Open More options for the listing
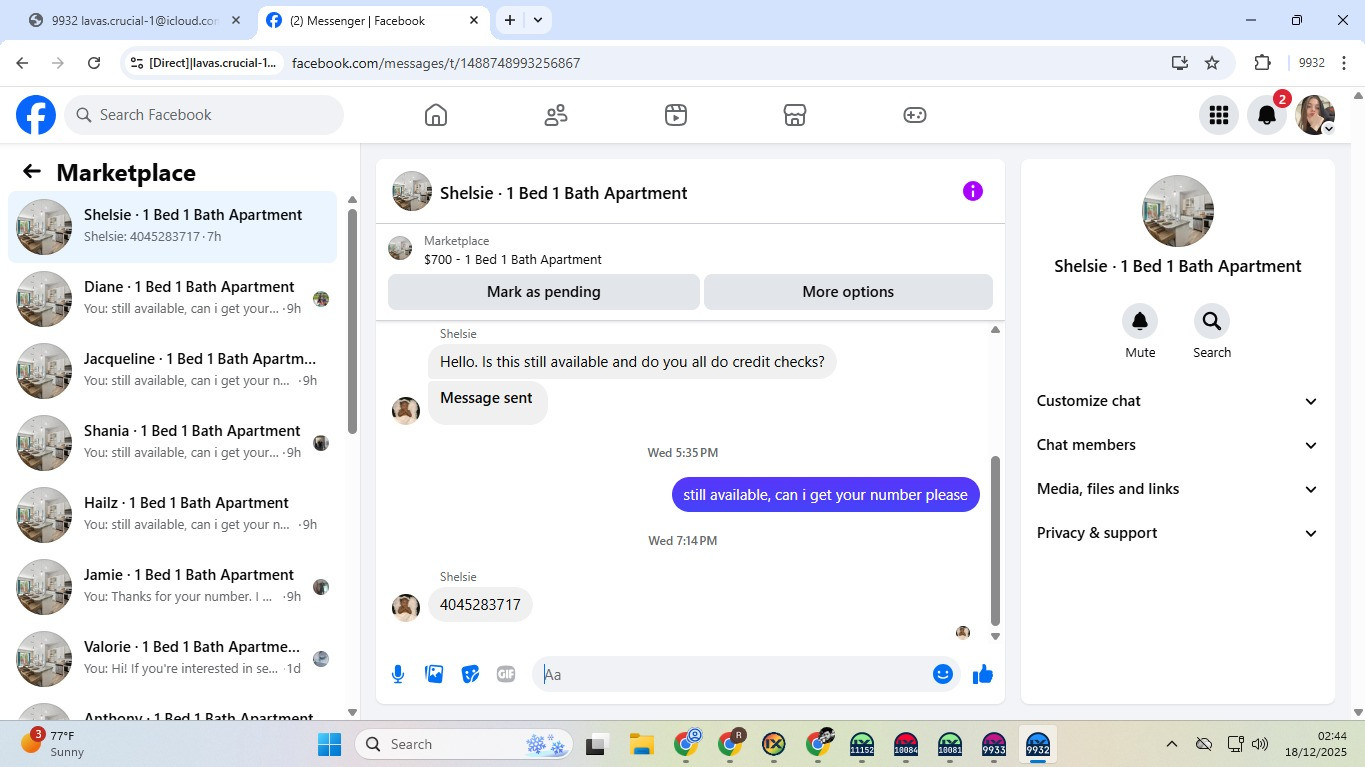Image resolution: width=1365 pixels, height=767 pixels. [x=848, y=292]
